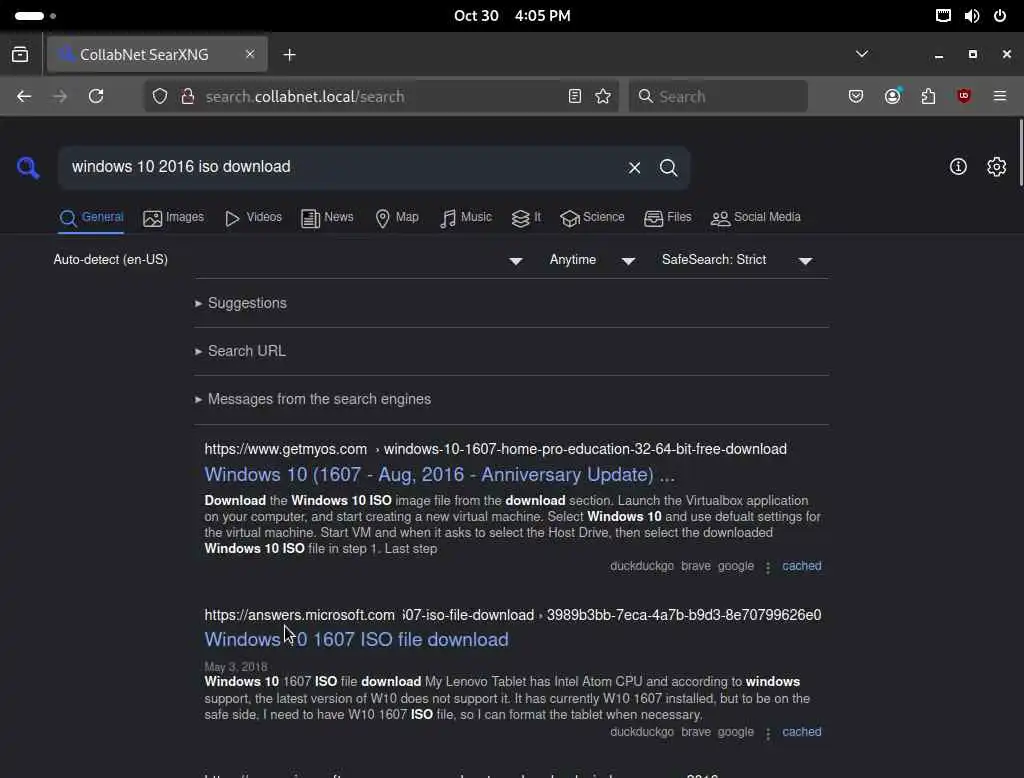The width and height of the screenshot is (1024, 778).
Task: Open the Anytime time range dropdown
Action: (x=592, y=260)
